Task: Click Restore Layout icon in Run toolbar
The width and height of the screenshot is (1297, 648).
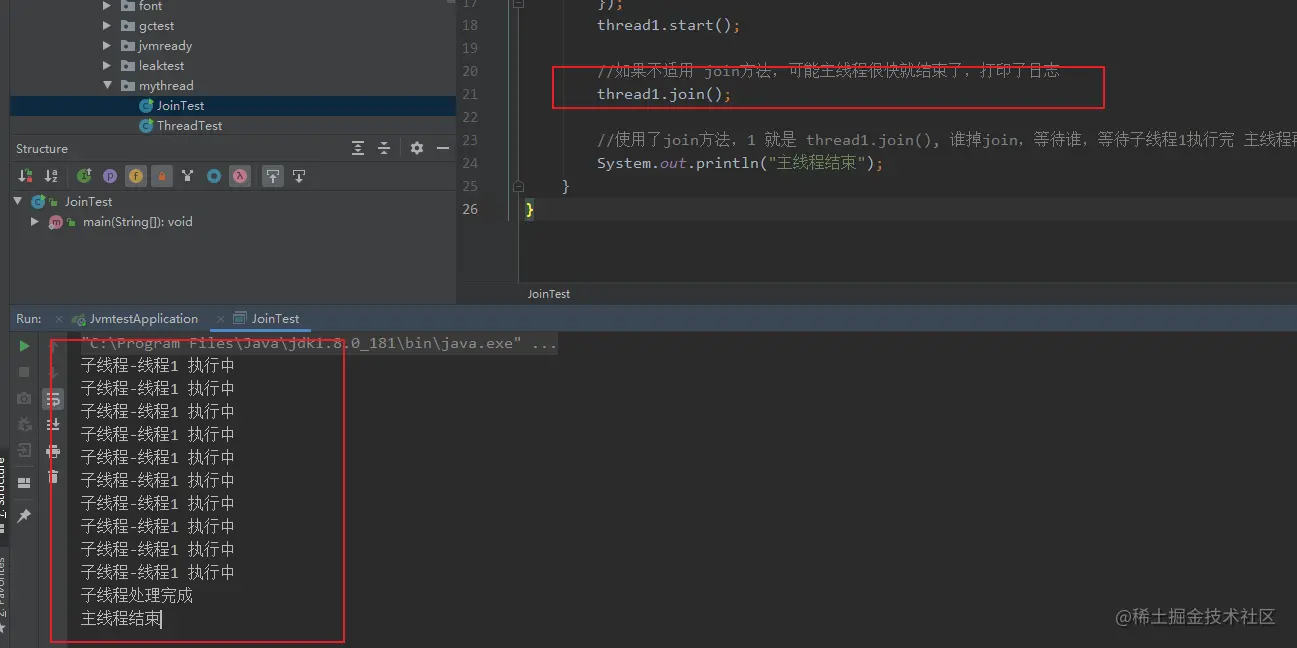Action: click(25, 483)
